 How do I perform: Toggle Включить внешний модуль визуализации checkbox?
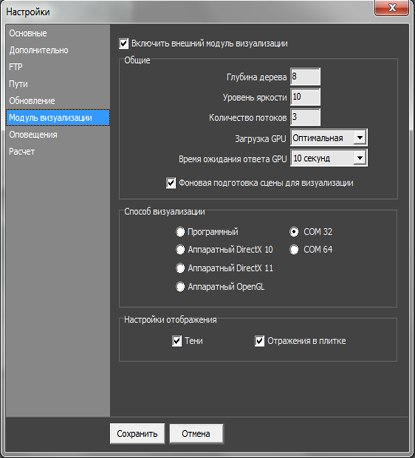124,44
